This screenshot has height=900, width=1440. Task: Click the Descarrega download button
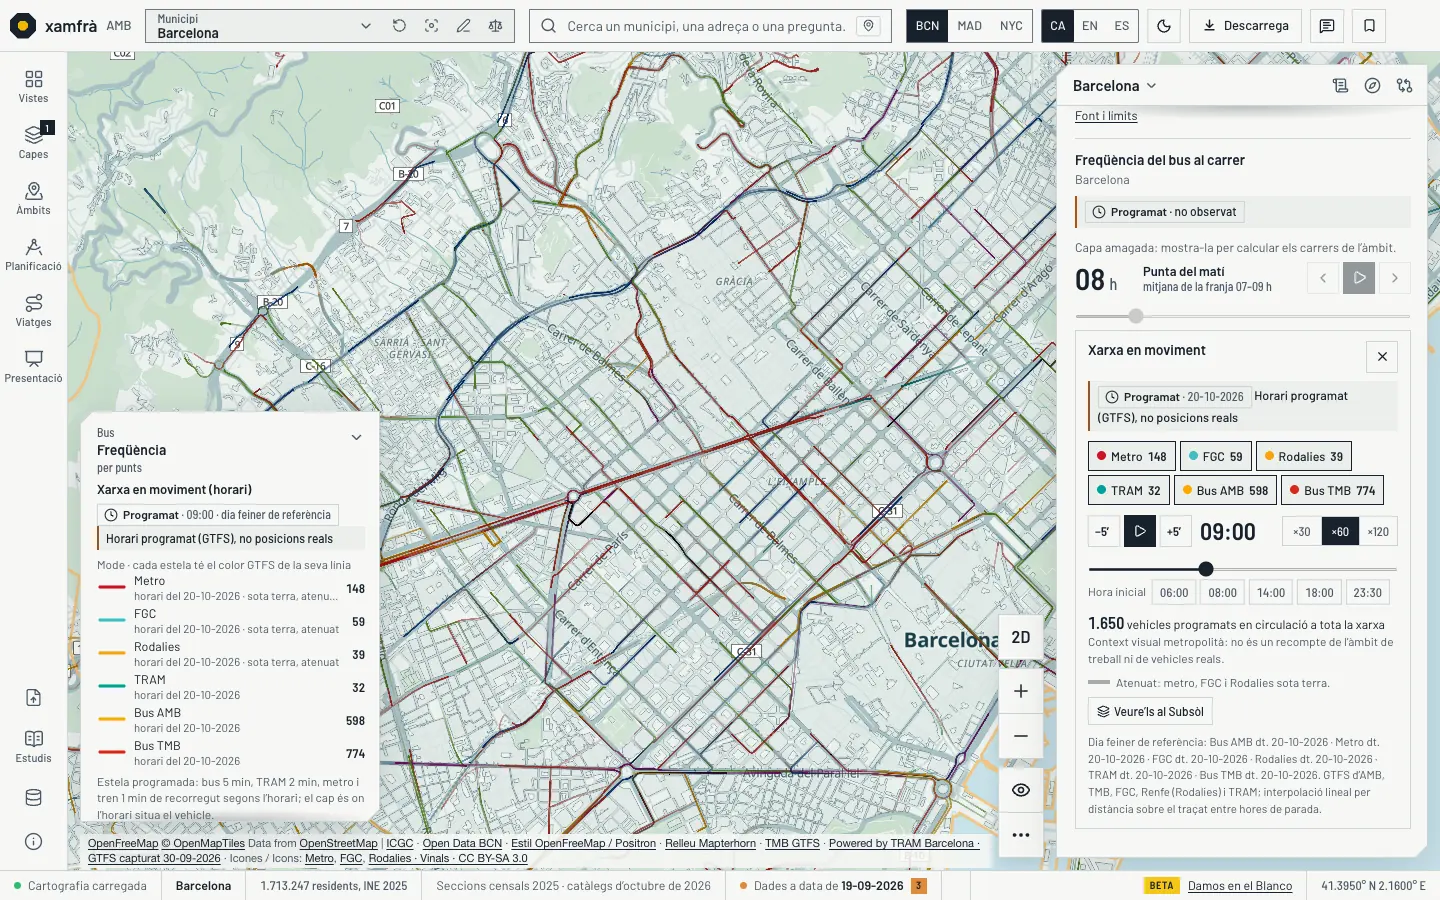pos(1246,26)
